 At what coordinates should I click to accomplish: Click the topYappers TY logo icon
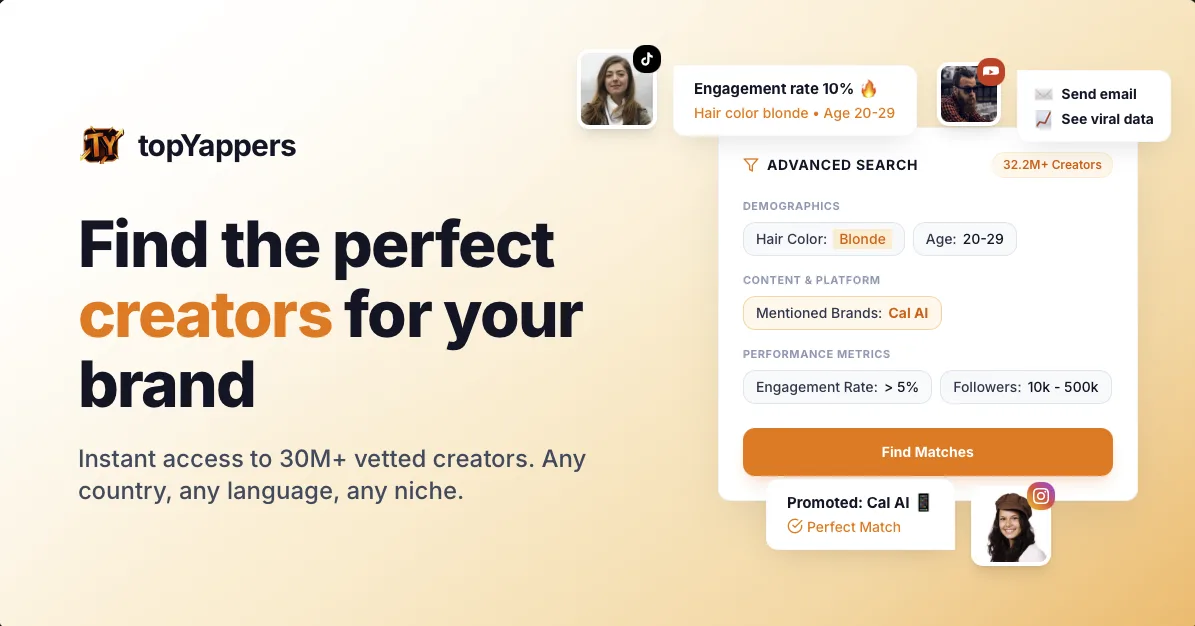[102, 145]
